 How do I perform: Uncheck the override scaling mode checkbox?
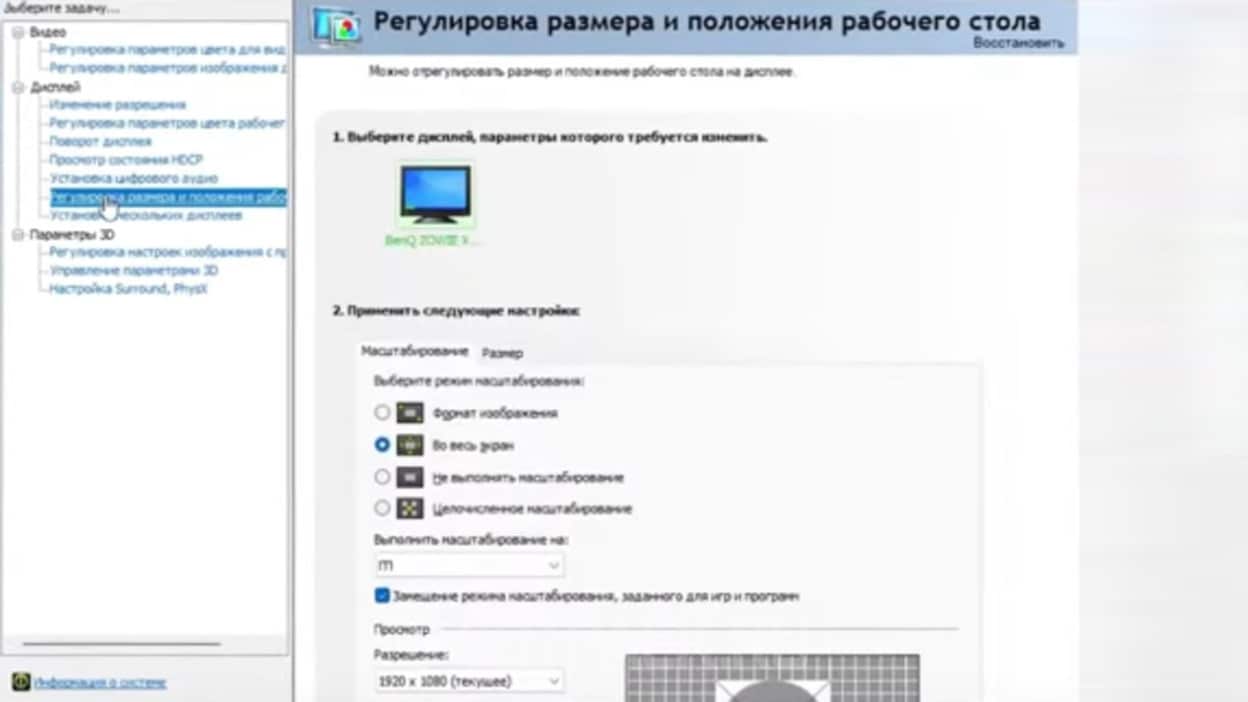[x=382, y=596]
